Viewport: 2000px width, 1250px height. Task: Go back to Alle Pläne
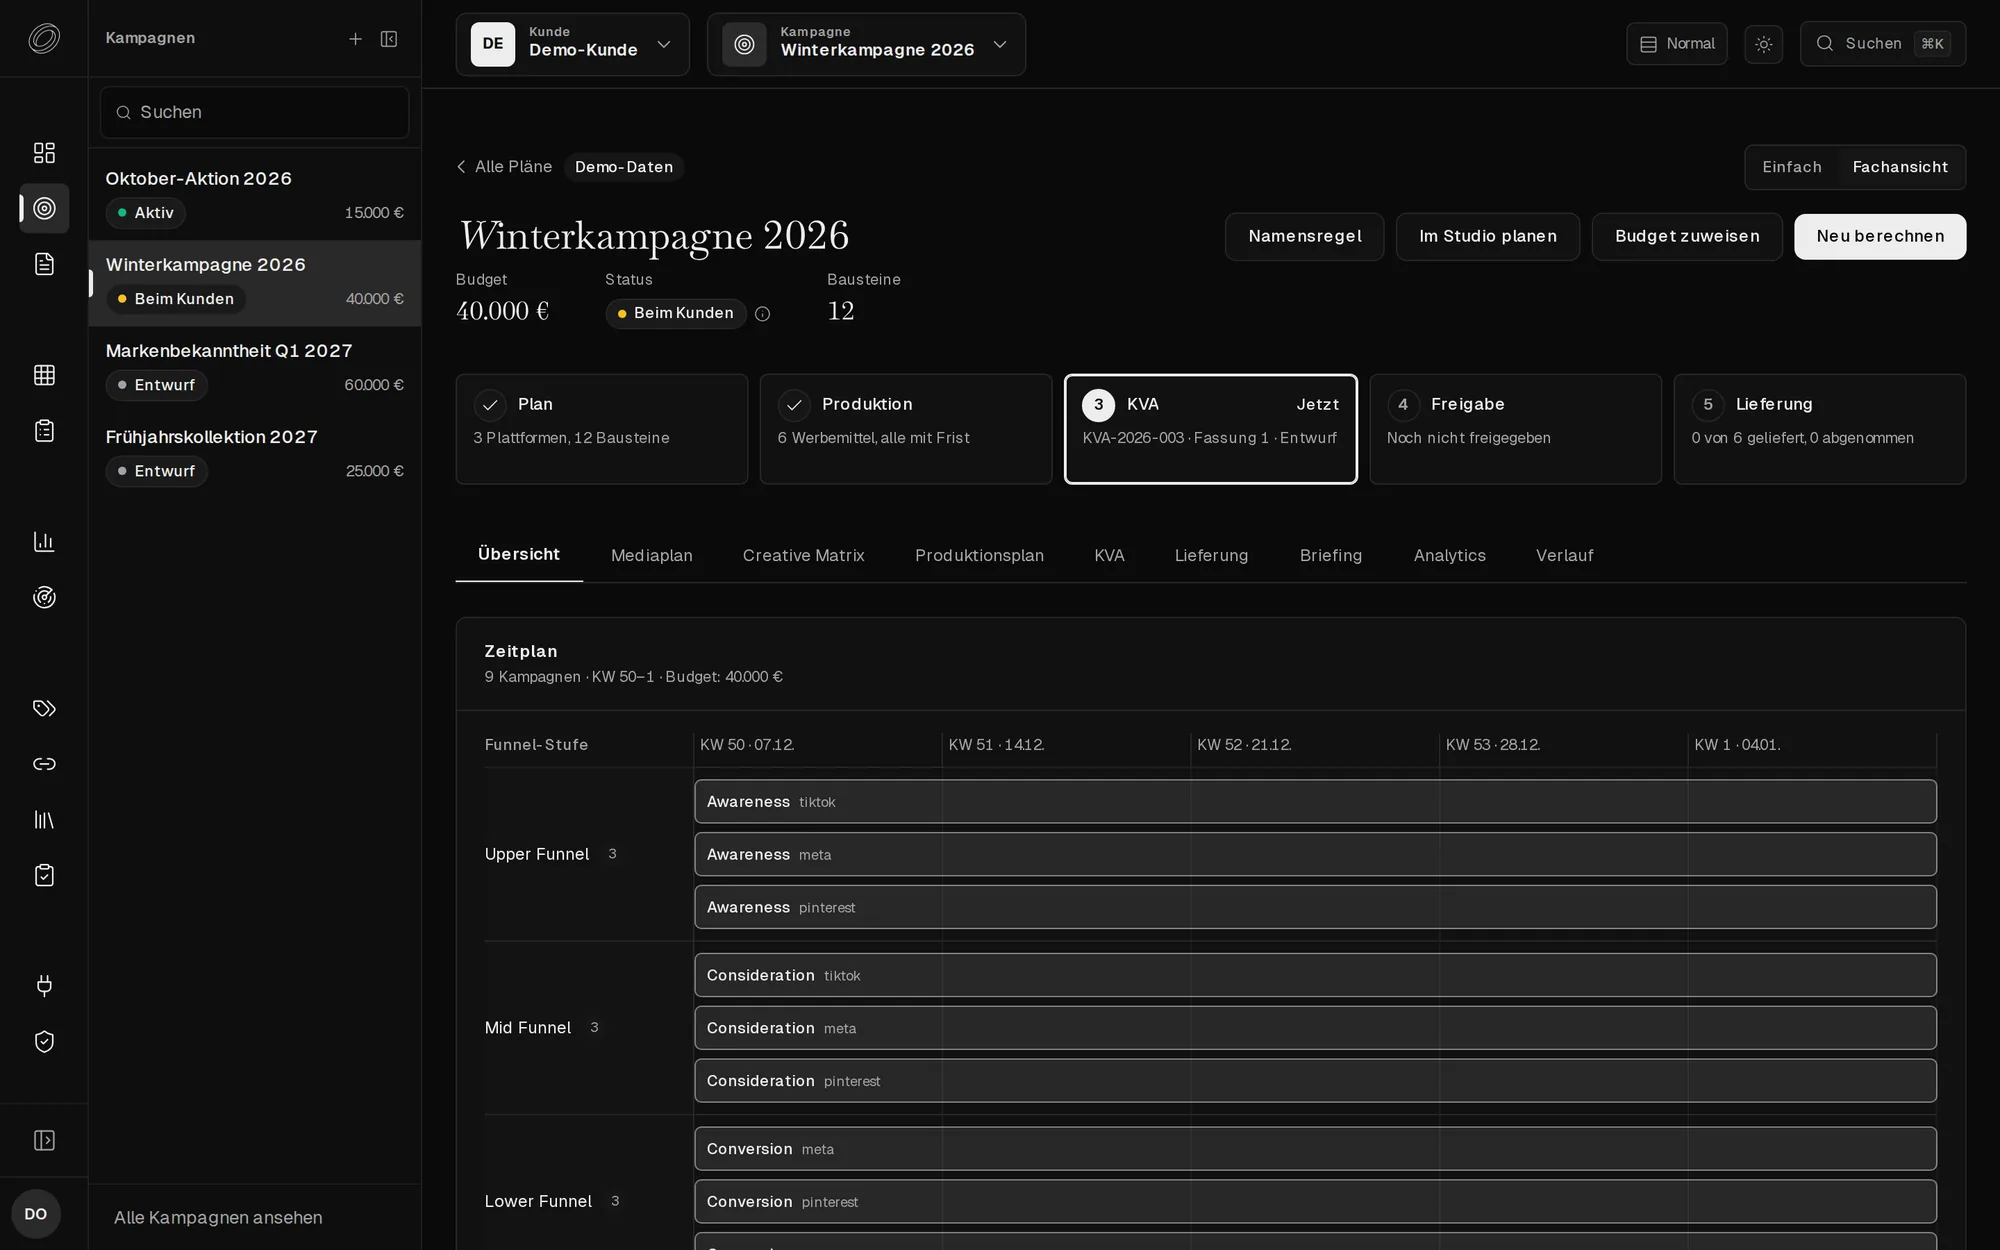[504, 167]
